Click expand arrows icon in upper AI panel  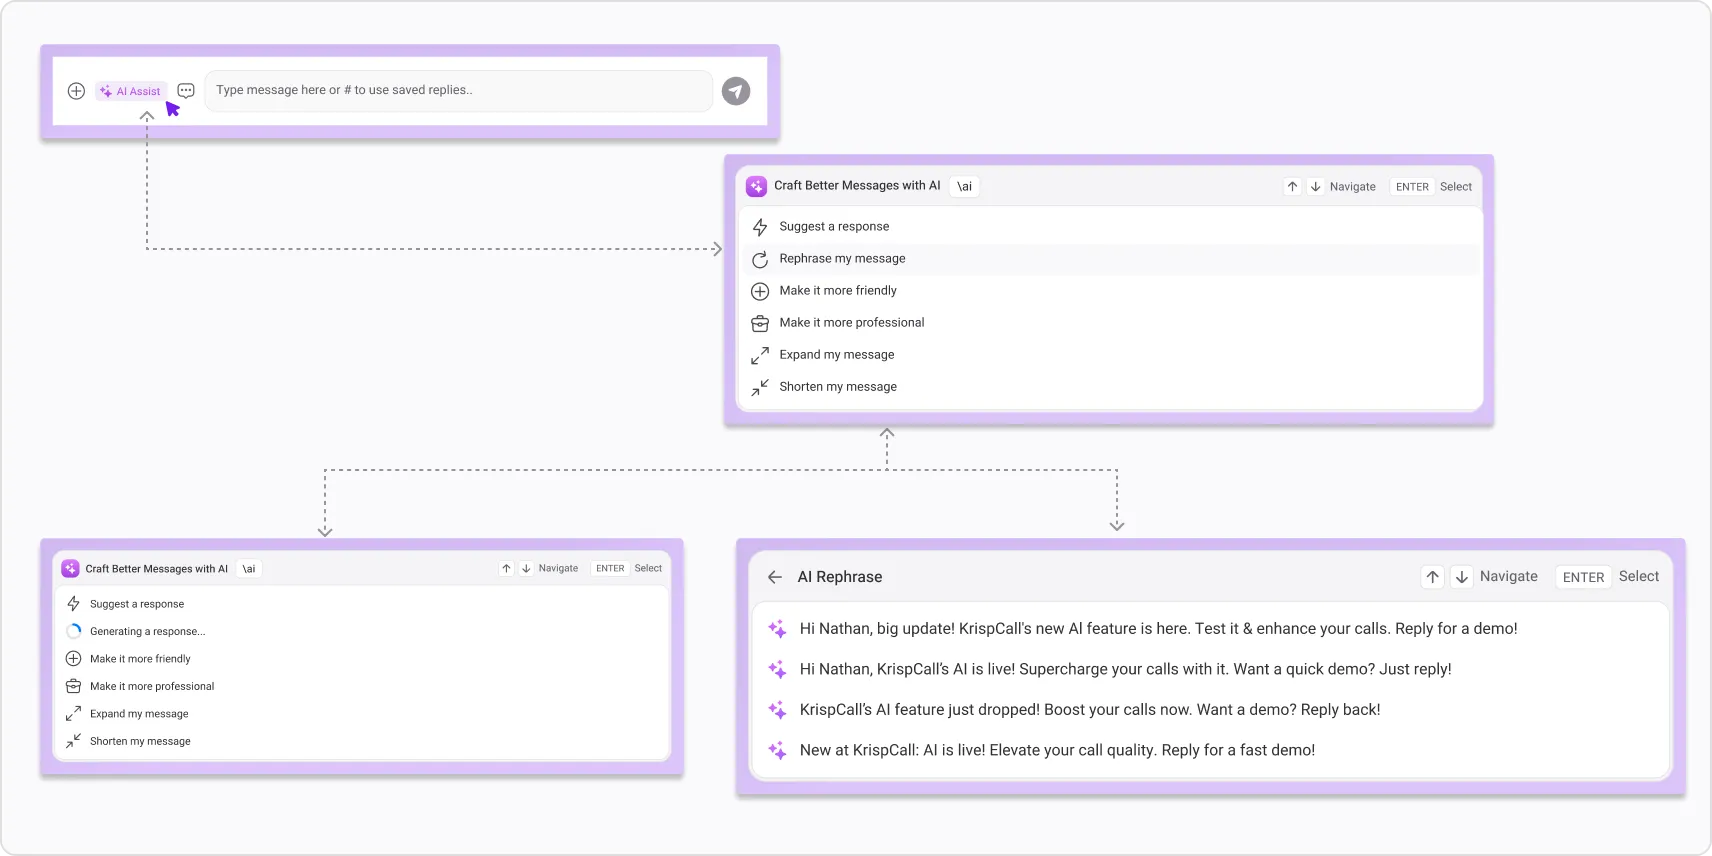[x=760, y=355]
